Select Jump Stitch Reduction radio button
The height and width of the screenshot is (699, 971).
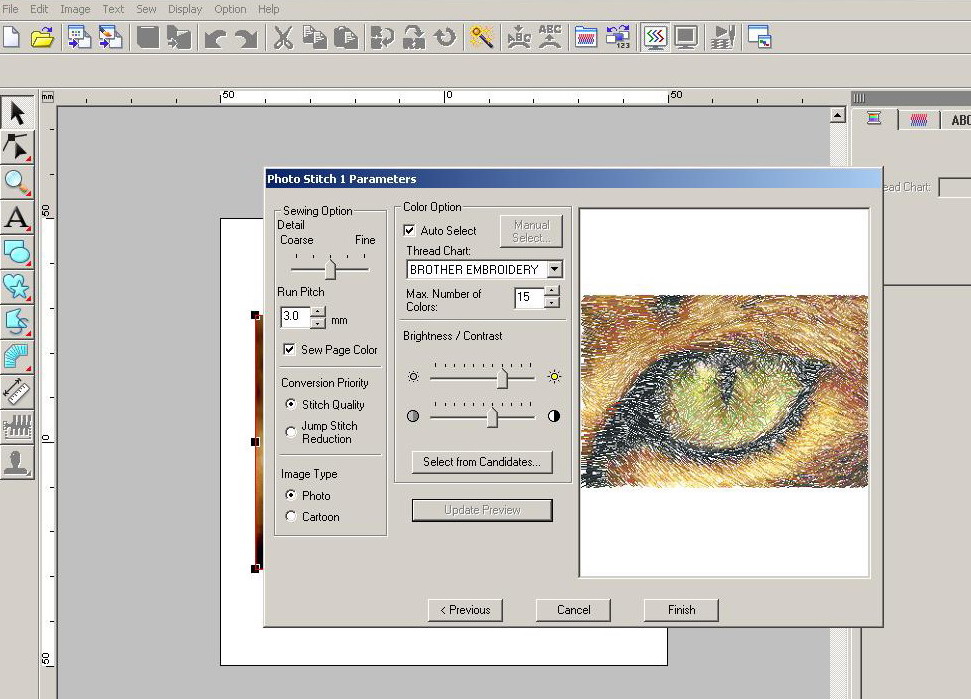[x=291, y=432]
